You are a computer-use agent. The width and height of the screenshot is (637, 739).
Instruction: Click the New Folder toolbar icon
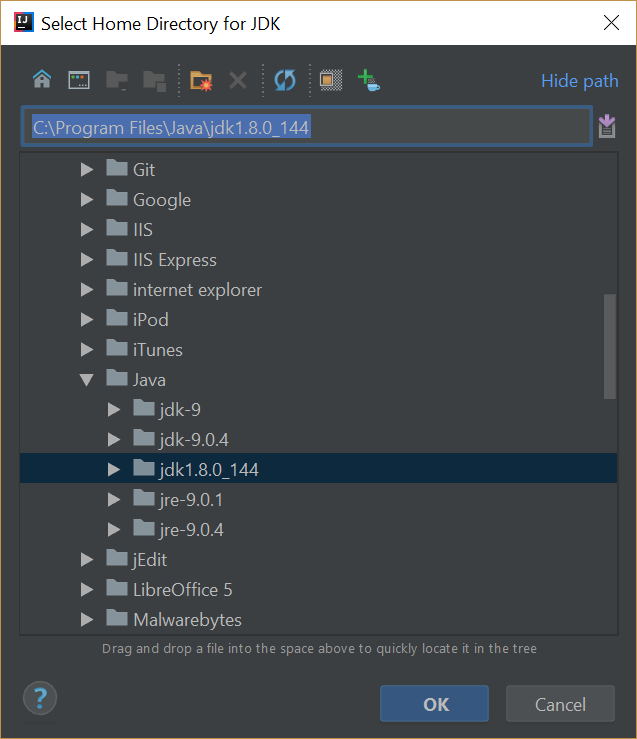tap(201, 80)
